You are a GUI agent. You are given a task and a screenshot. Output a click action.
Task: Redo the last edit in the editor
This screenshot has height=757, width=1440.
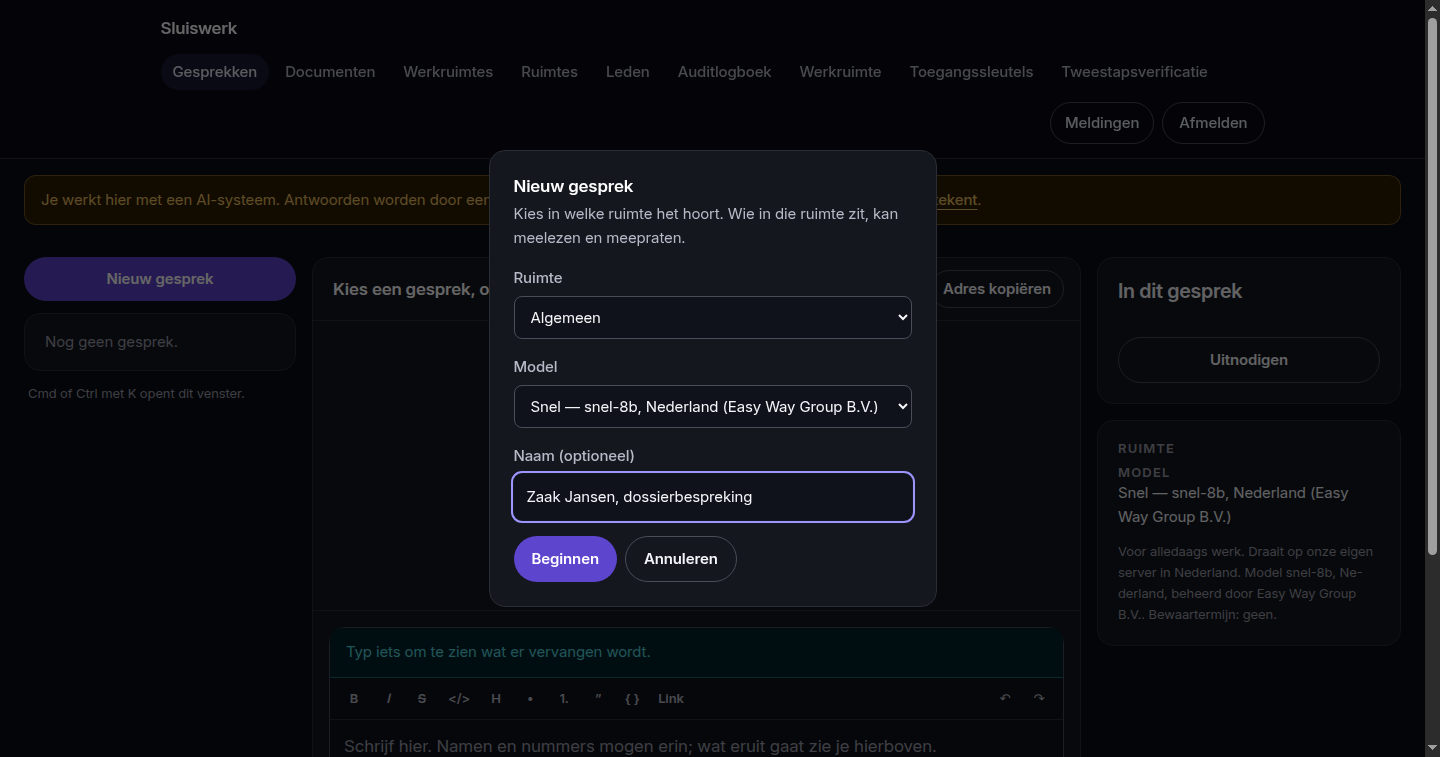(x=1039, y=699)
